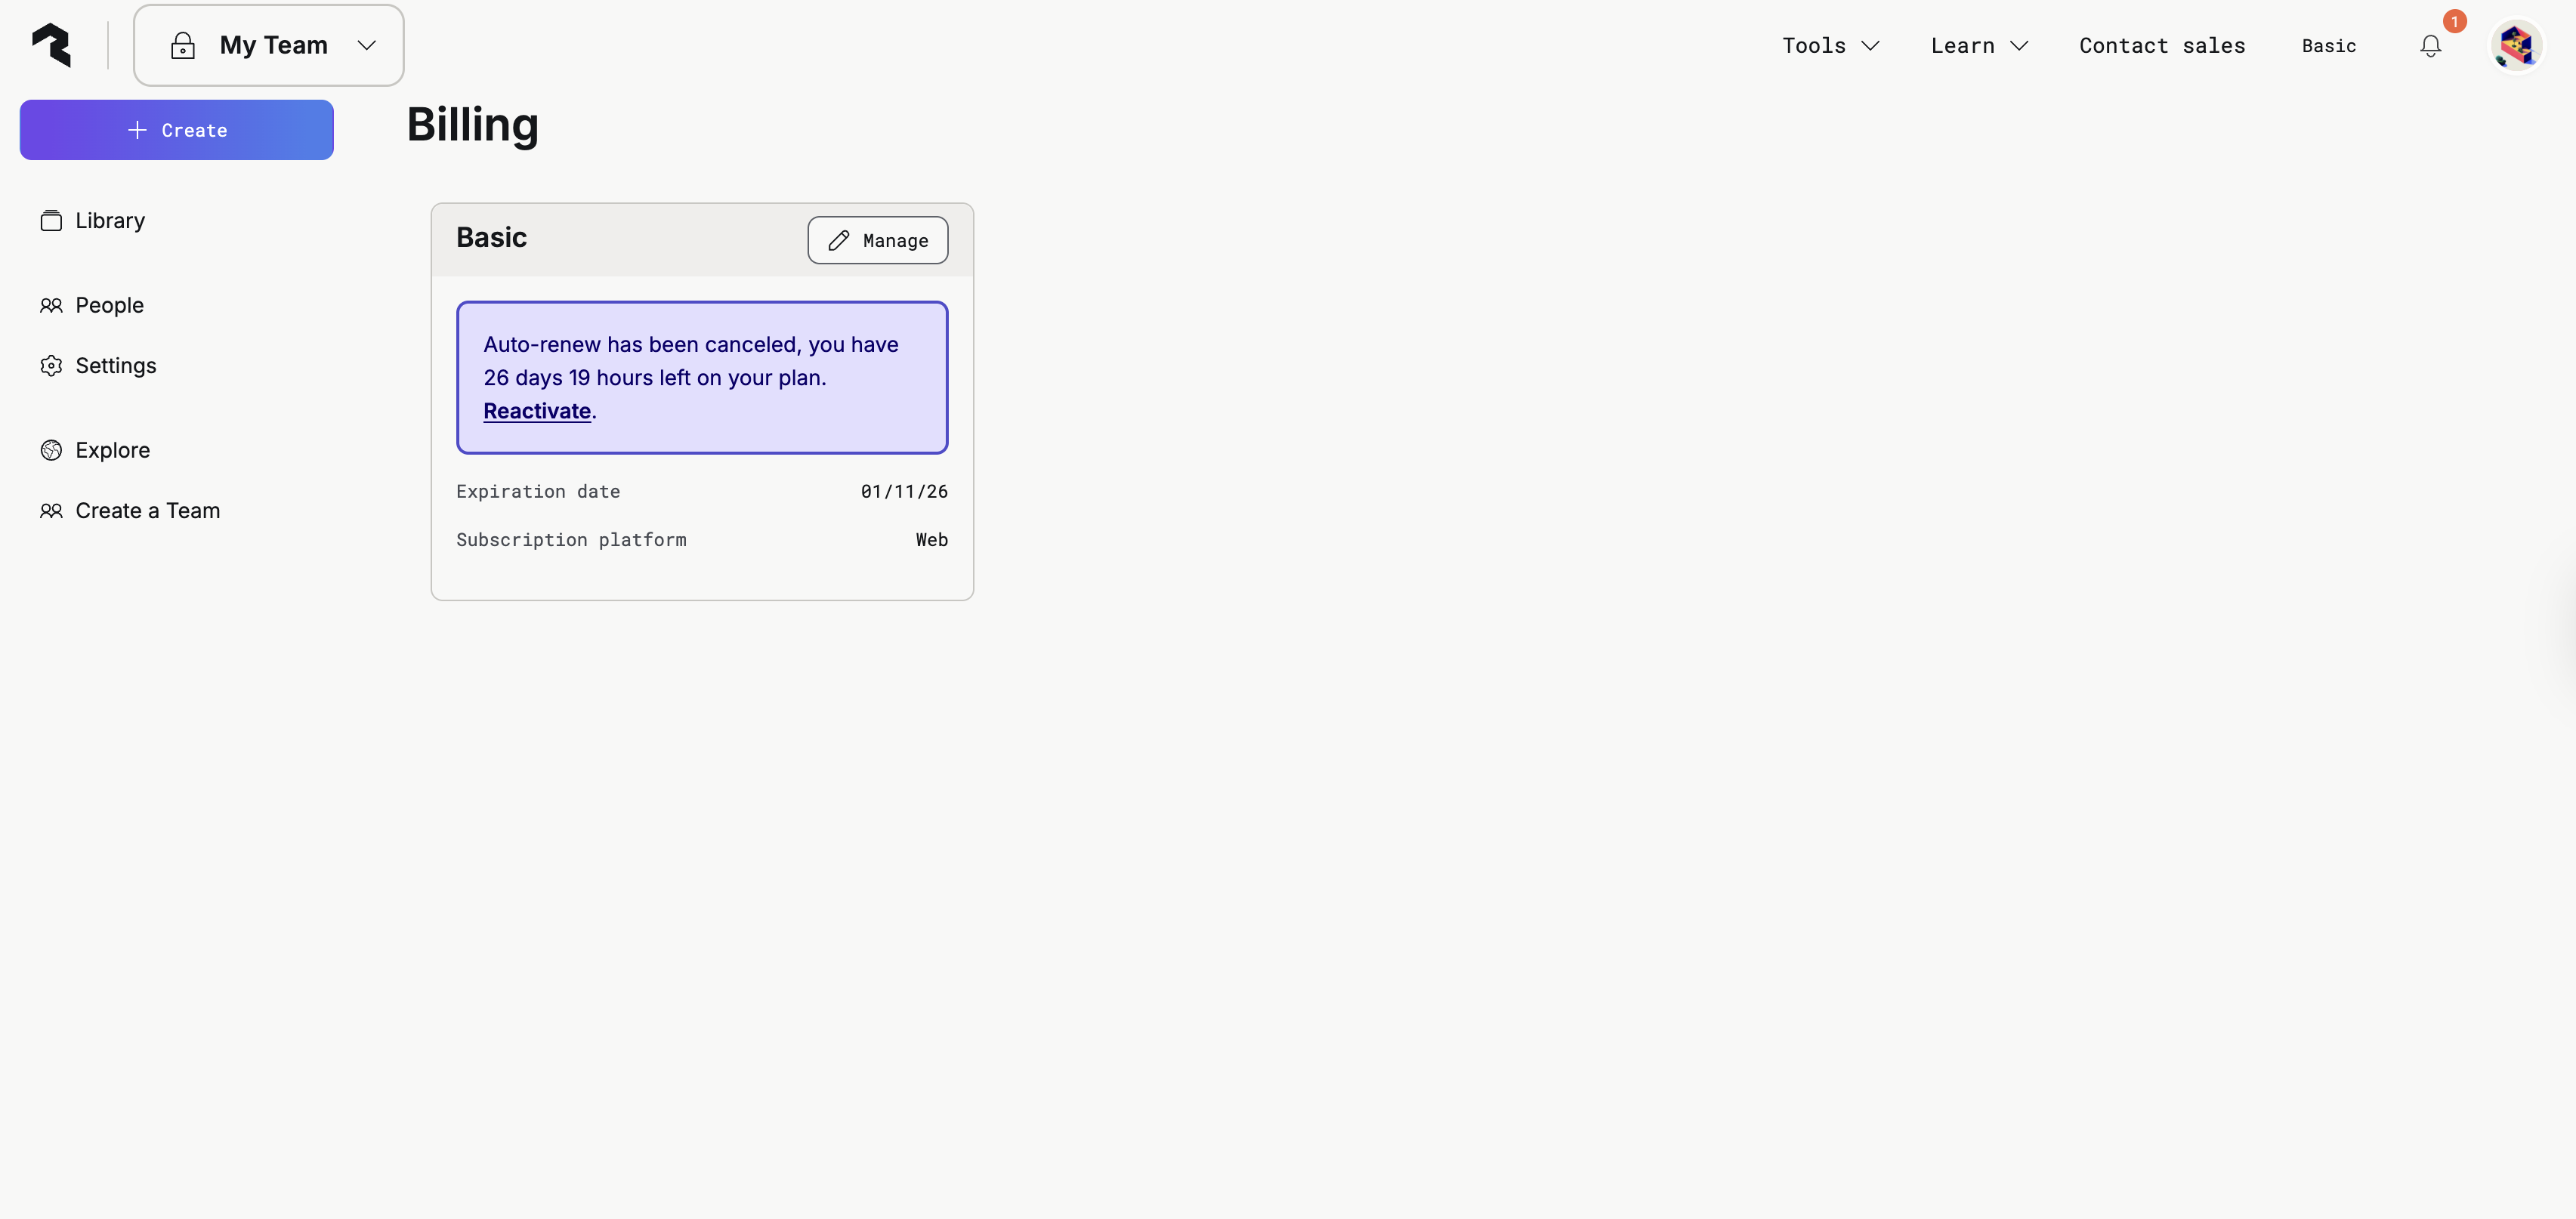Select Contact sales in top bar
2576x1219 pixels.
pyautogui.click(x=2161, y=45)
